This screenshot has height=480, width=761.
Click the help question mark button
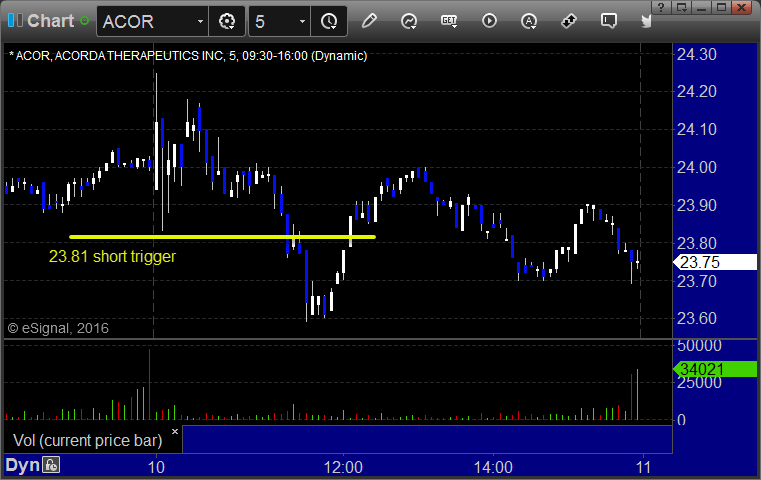click(661, 7)
